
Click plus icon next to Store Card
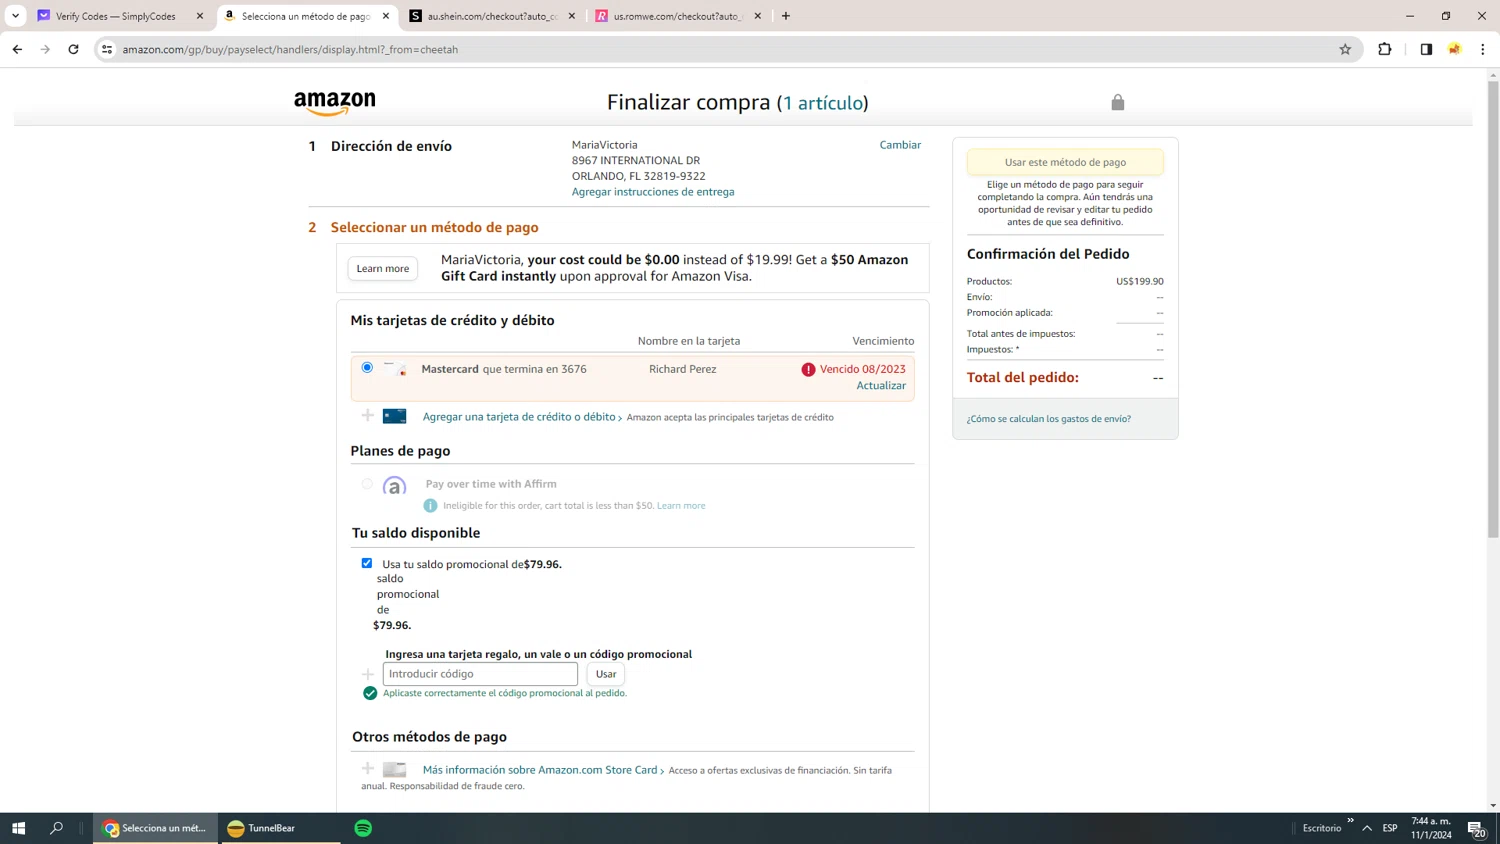(368, 769)
